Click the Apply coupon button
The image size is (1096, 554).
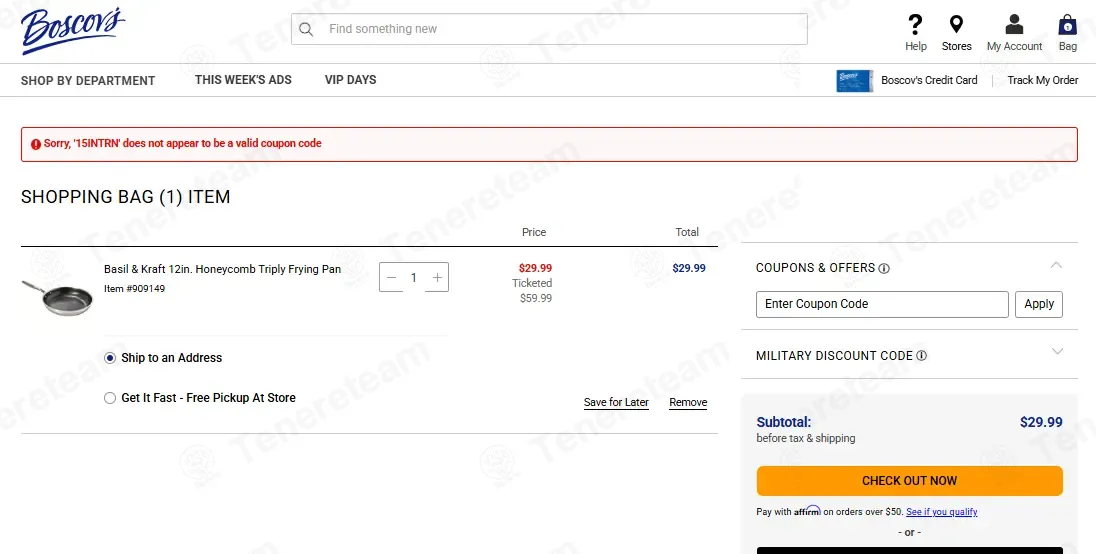tap(1039, 304)
